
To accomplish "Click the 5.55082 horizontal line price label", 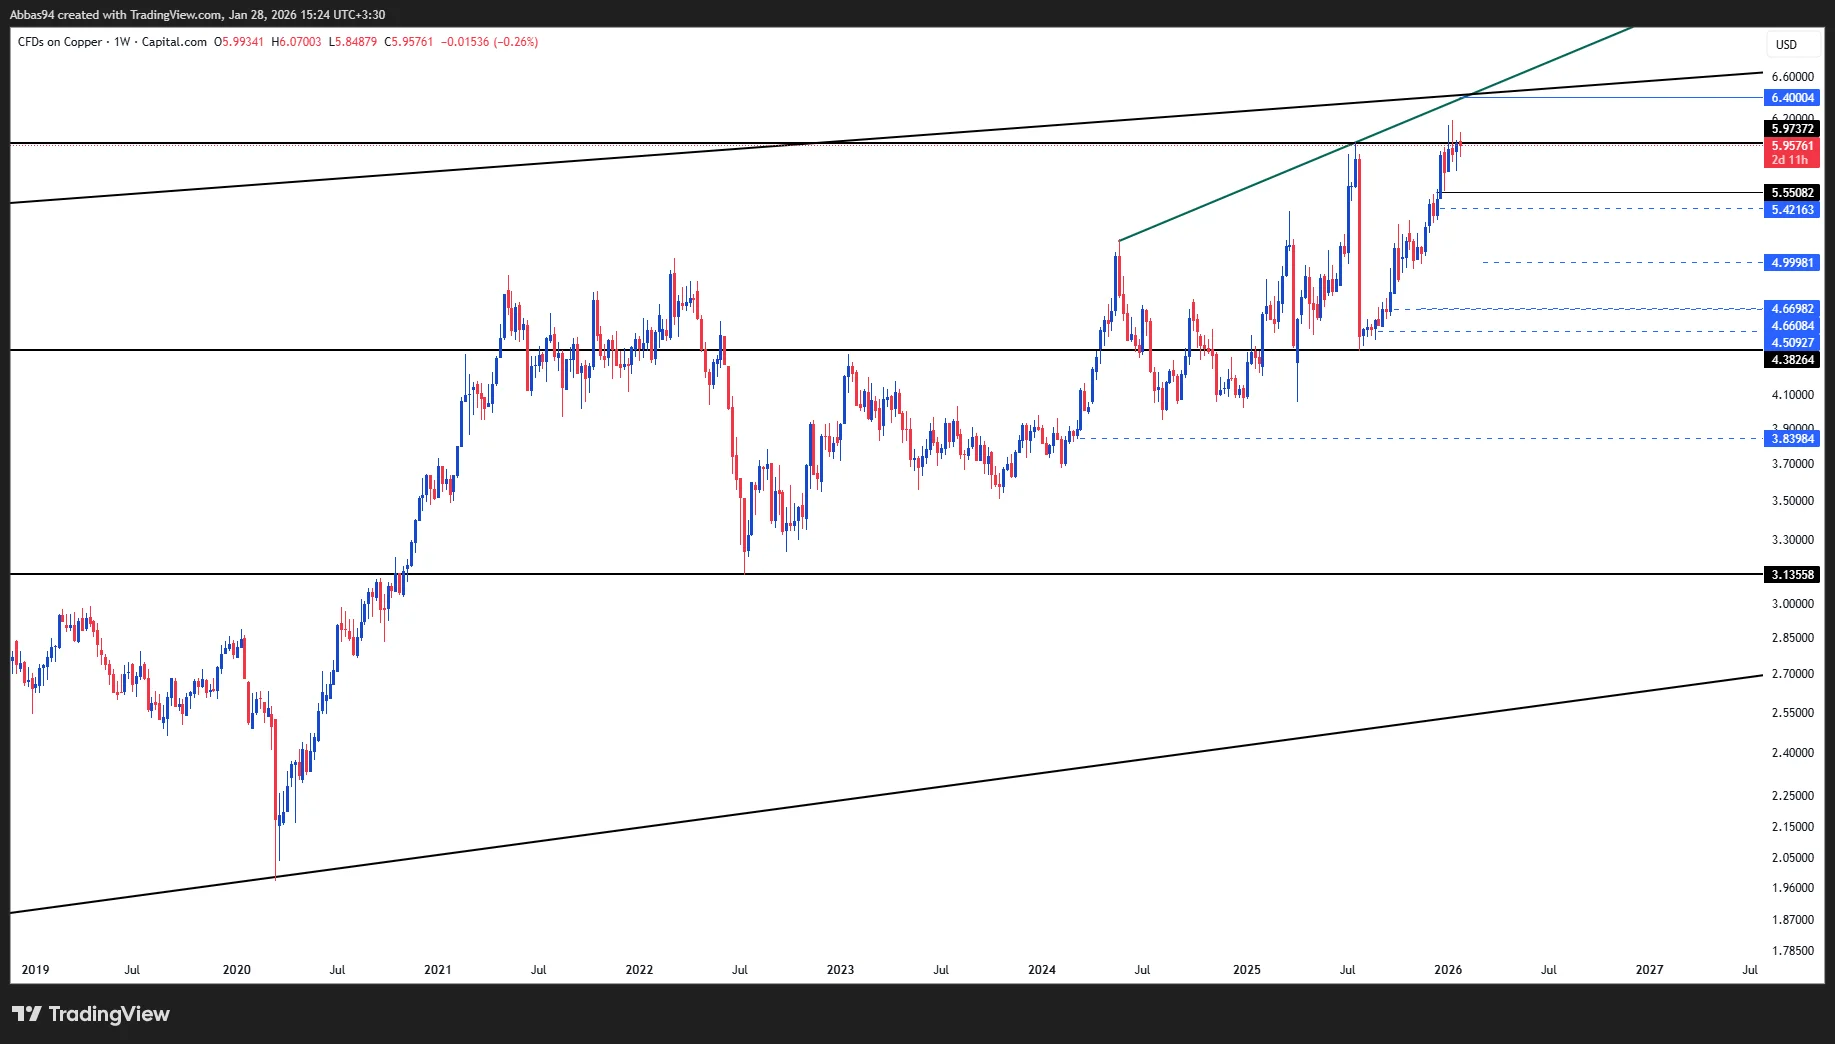I will pyautogui.click(x=1792, y=193).
